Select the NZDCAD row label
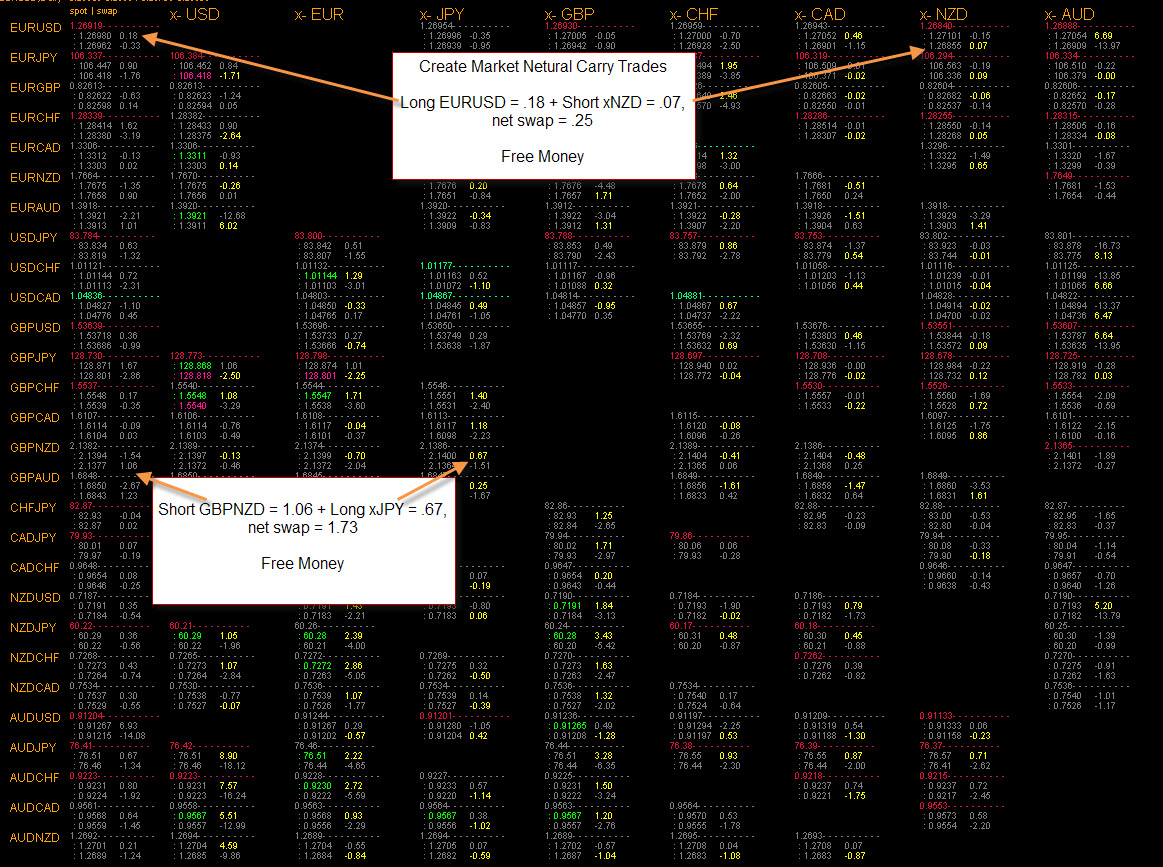Viewport: 1163px width, 867px height. pos(35,688)
